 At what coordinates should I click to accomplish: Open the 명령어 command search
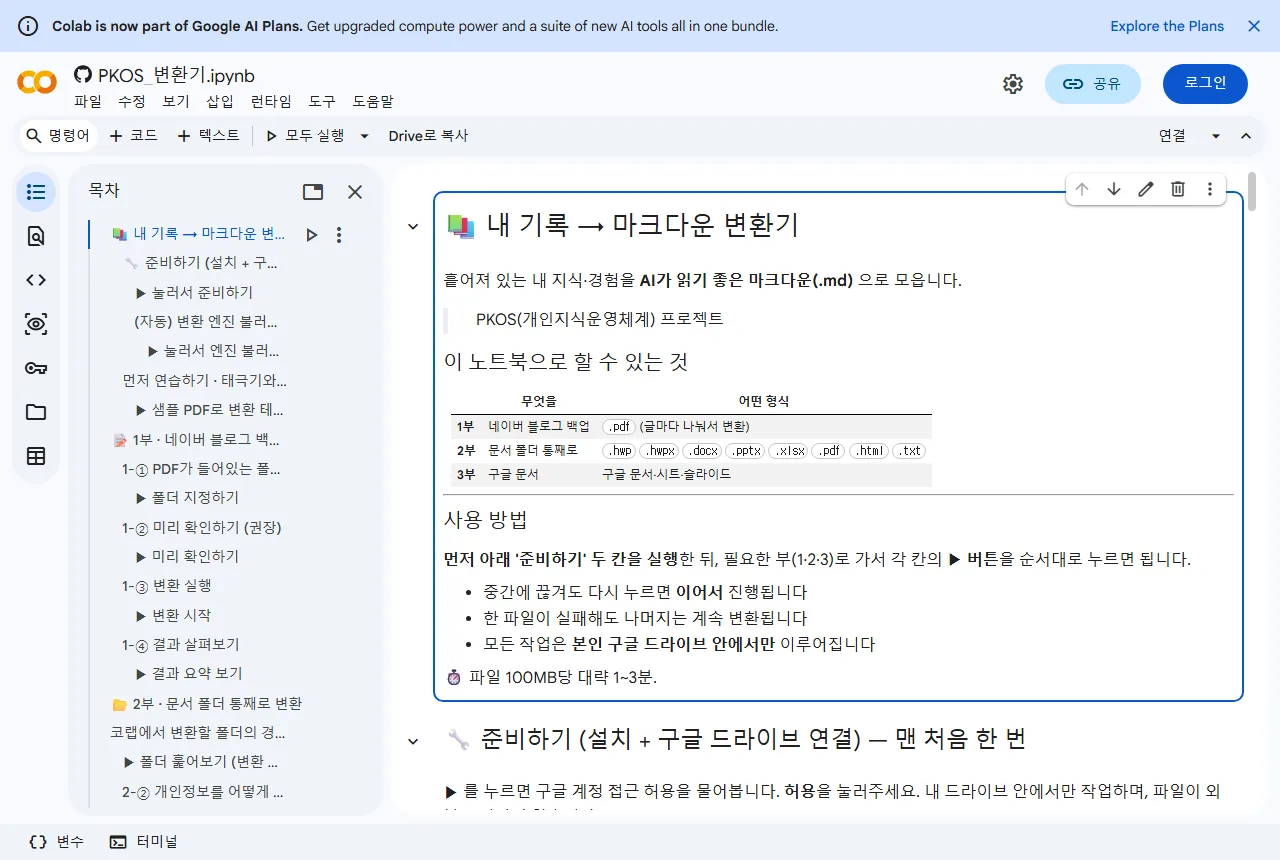[58, 136]
